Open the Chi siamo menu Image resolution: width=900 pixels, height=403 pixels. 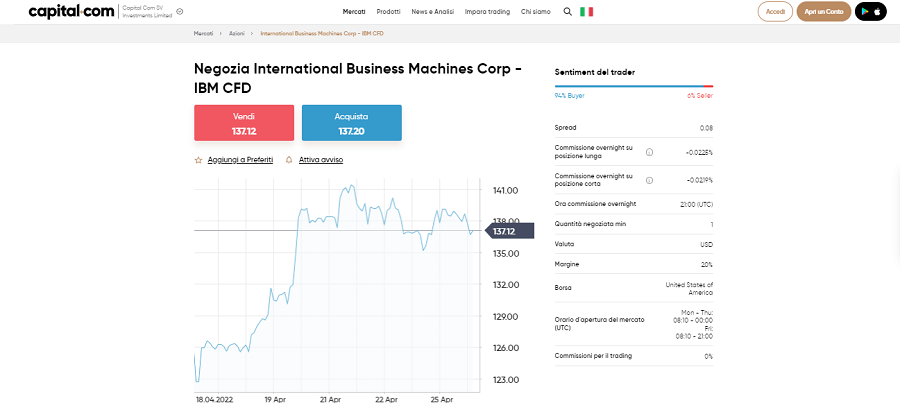pos(536,11)
